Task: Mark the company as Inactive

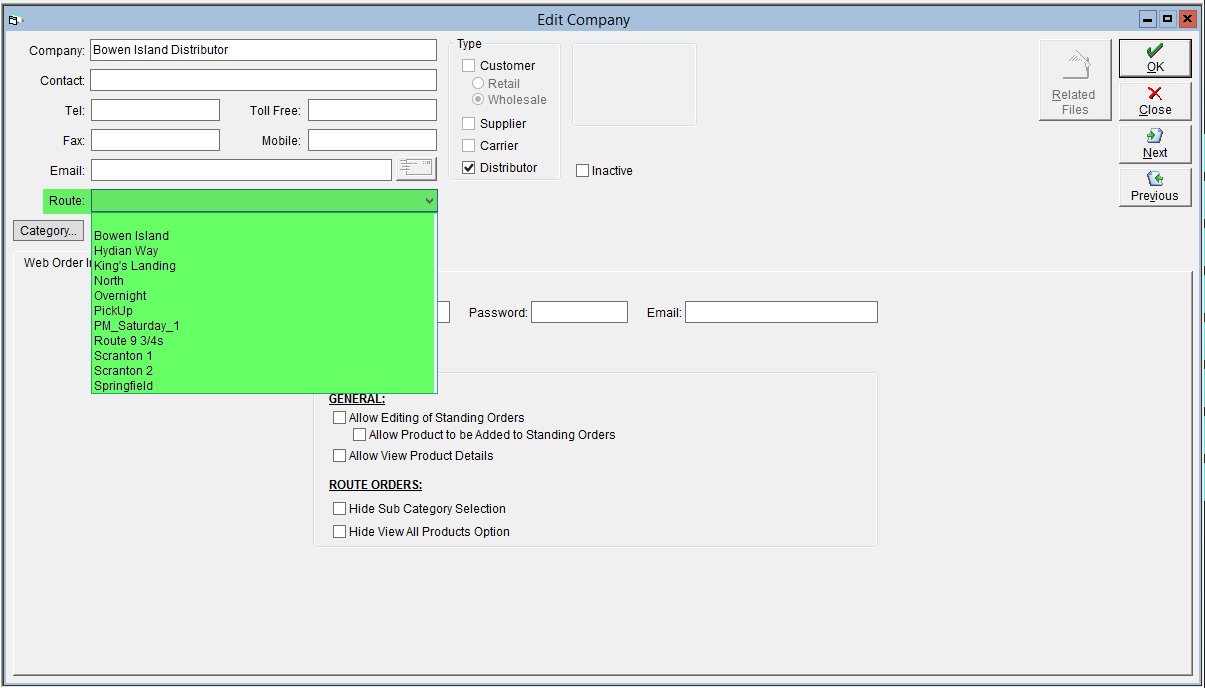Action: tap(582, 171)
